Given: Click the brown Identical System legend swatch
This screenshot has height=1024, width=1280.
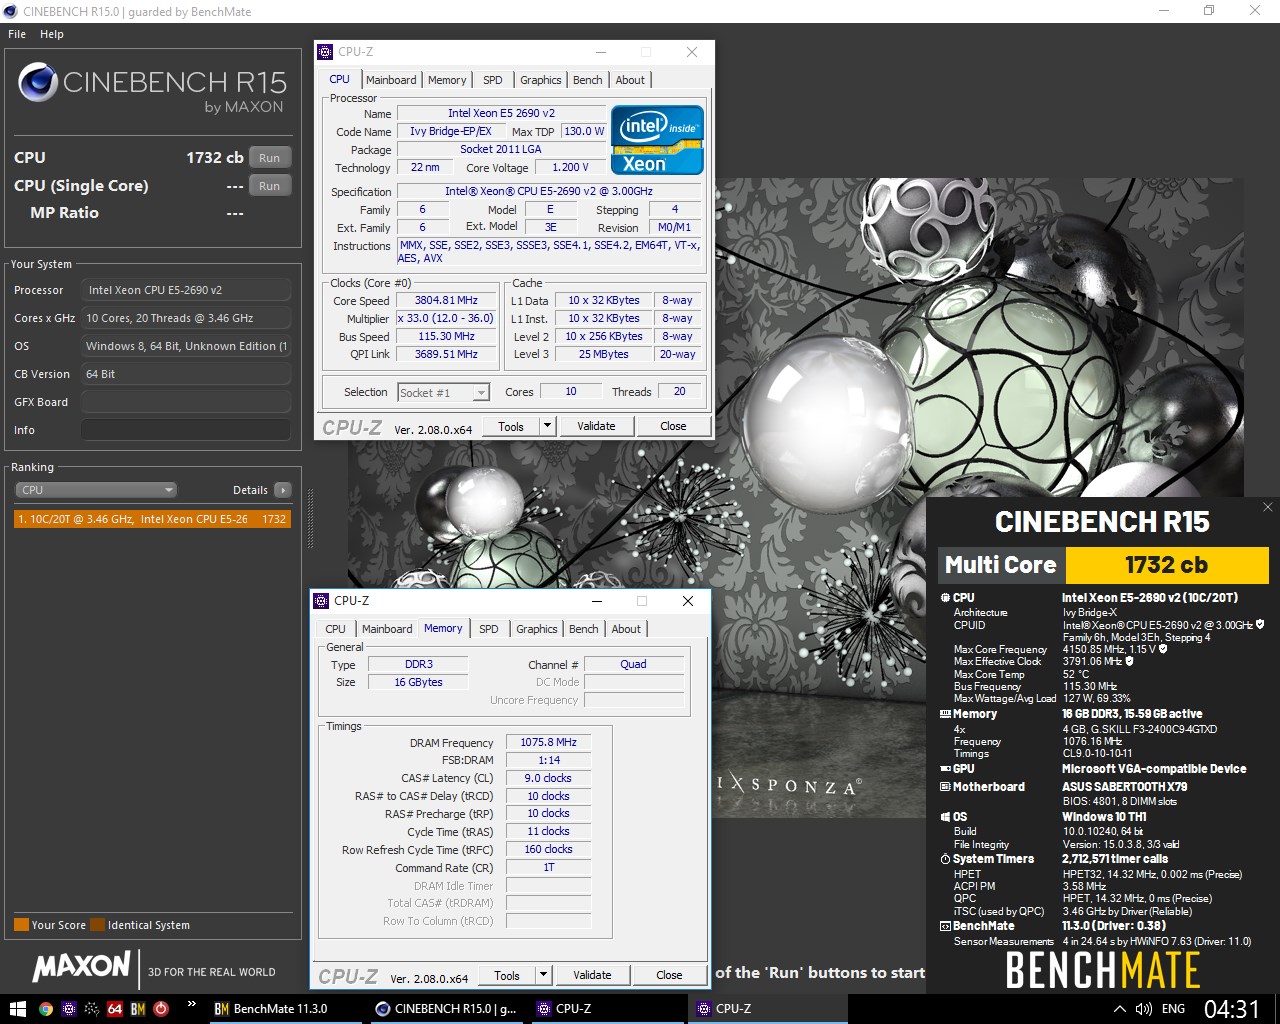Looking at the screenshot, I should coord(97,925).
